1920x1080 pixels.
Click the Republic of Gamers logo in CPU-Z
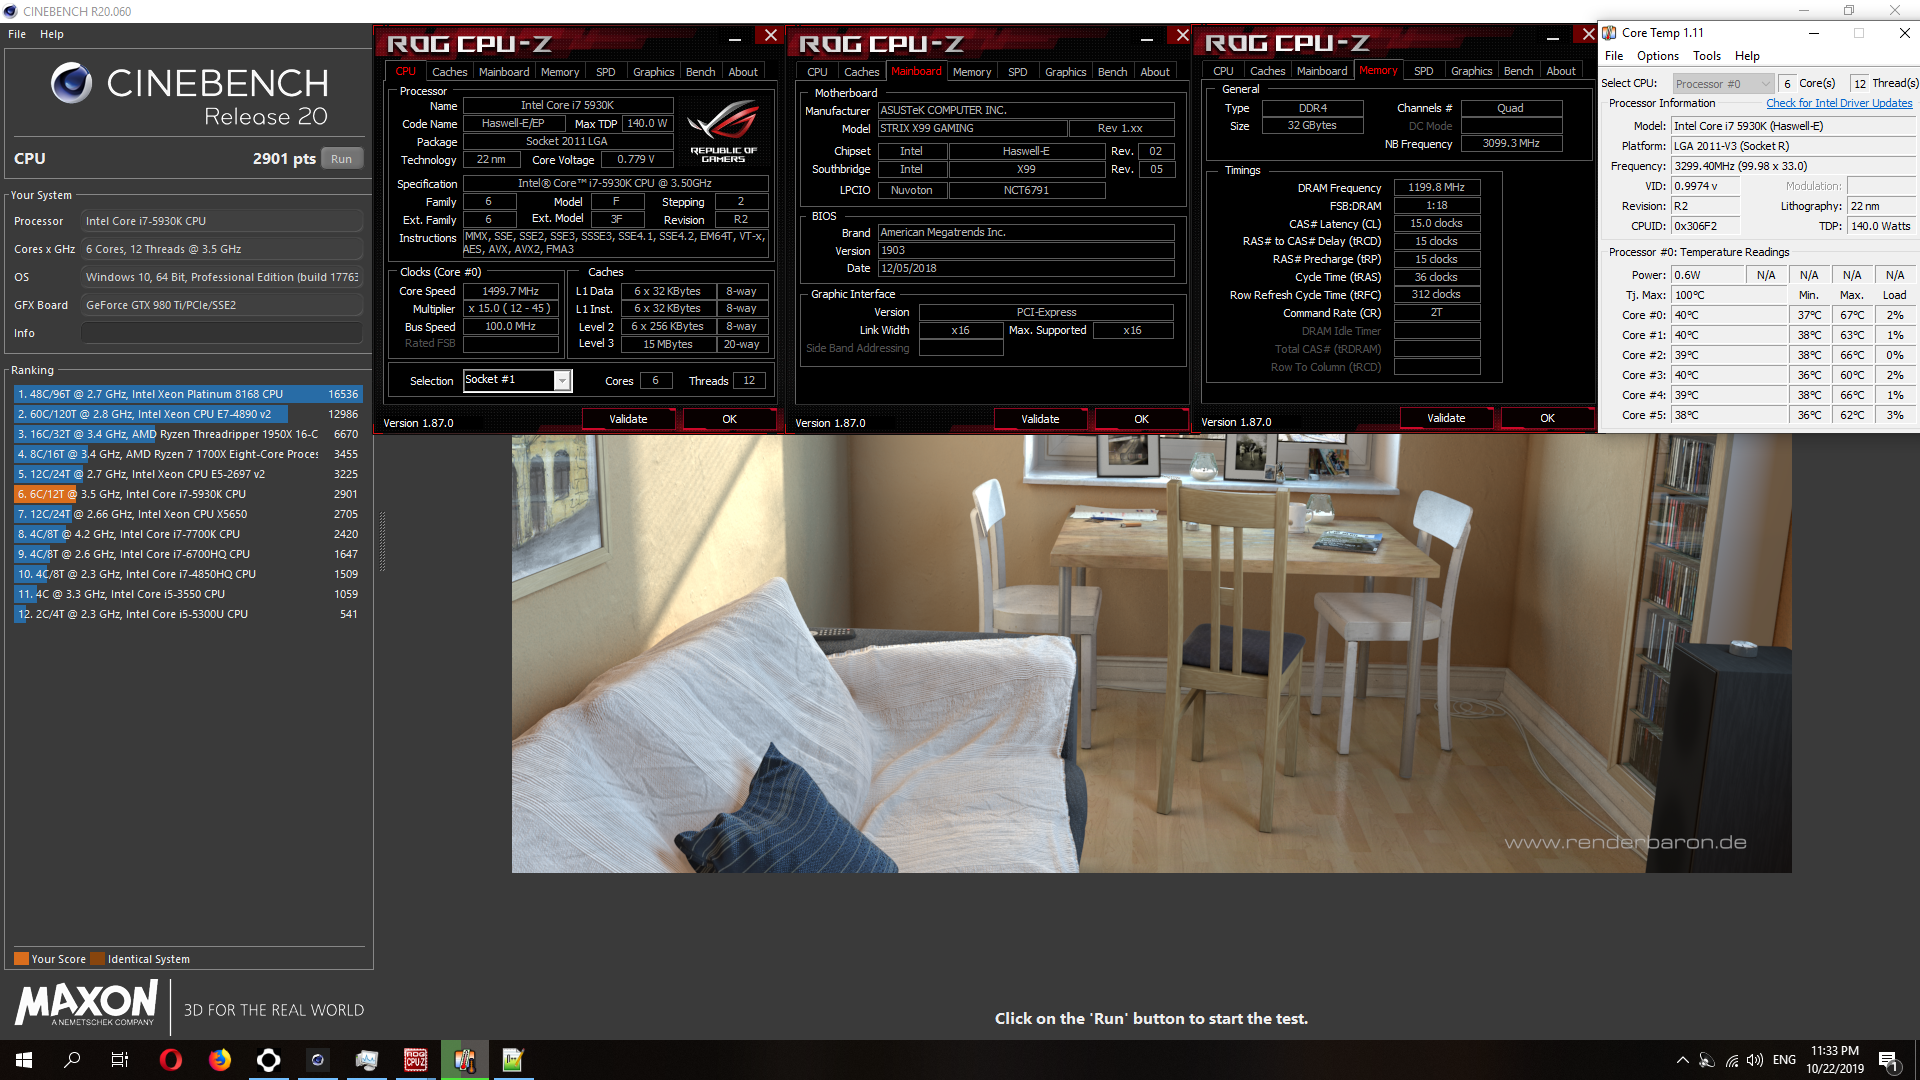724,131
